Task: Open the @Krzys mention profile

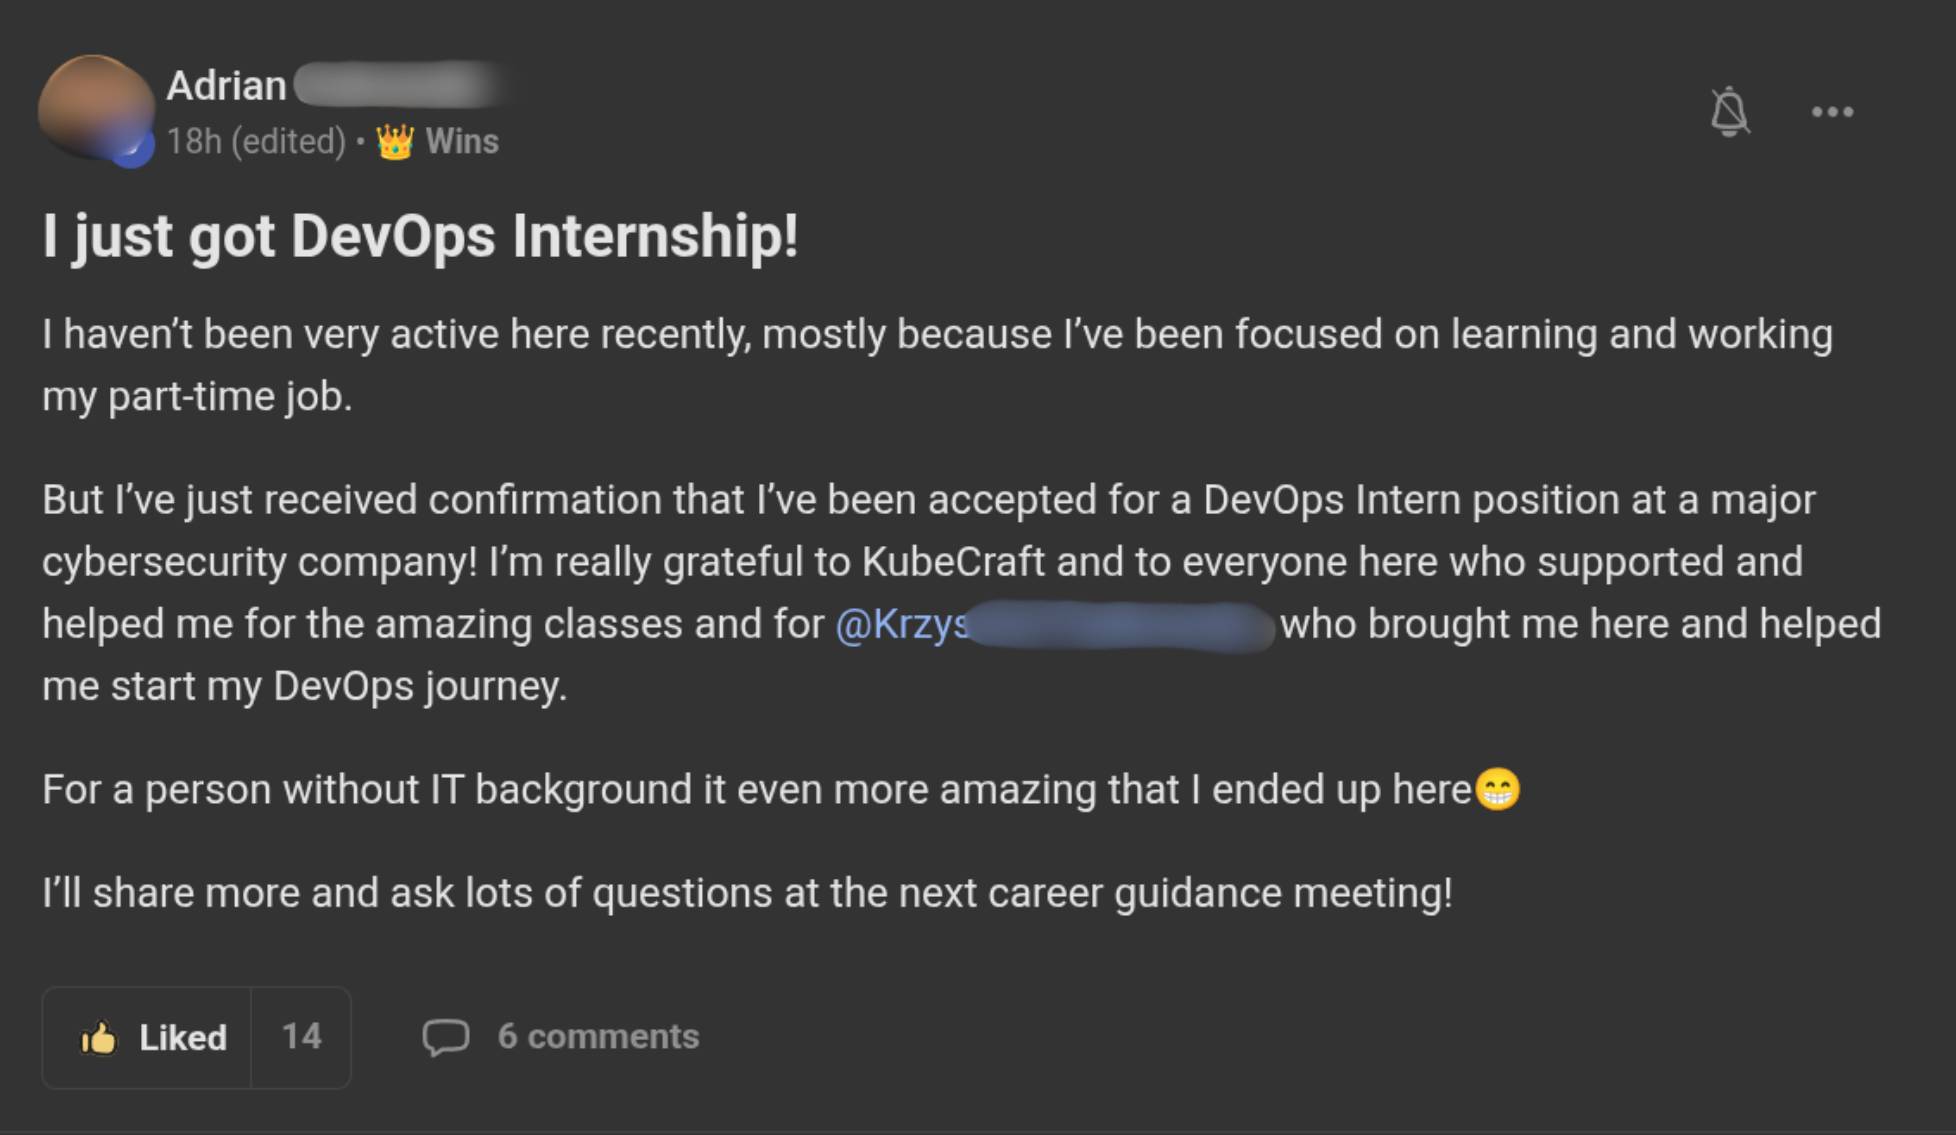Action: pyautogui.click(x=902, y=625)
